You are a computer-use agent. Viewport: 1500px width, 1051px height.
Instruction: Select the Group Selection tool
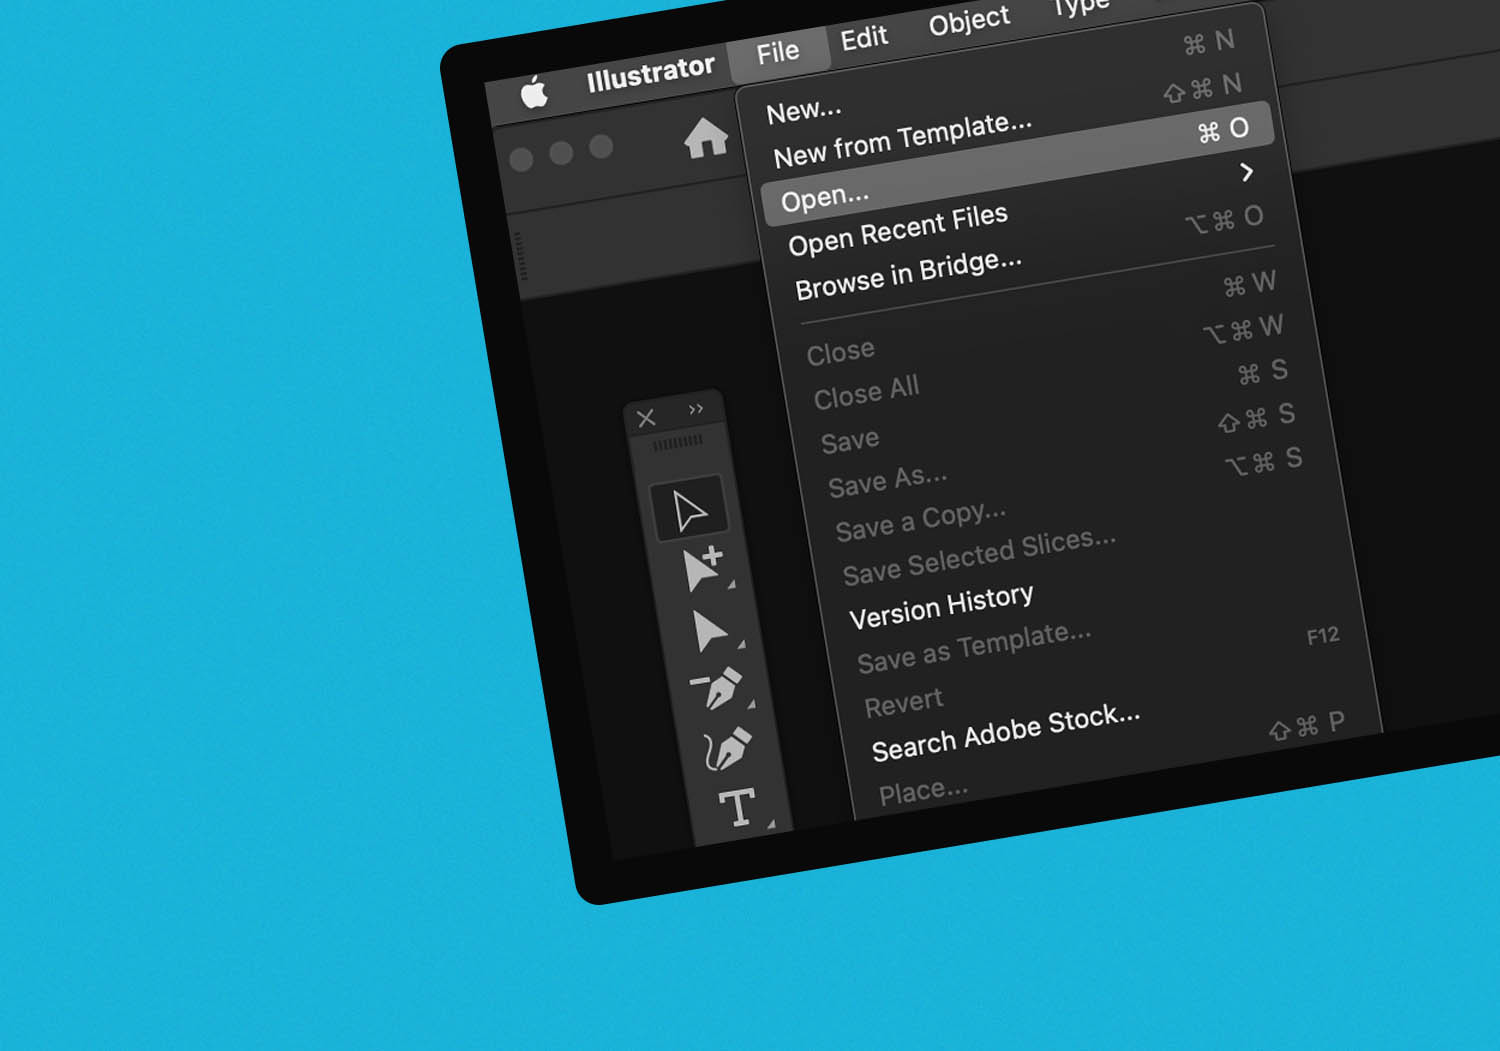pos(704,568)
